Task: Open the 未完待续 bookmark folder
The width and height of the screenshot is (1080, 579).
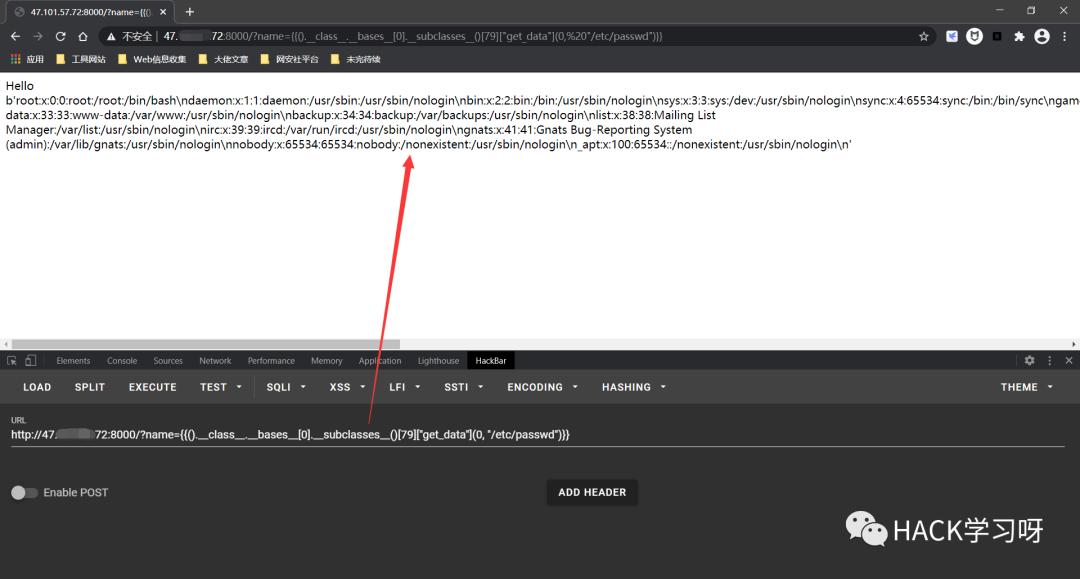Action: coord(355,59)
